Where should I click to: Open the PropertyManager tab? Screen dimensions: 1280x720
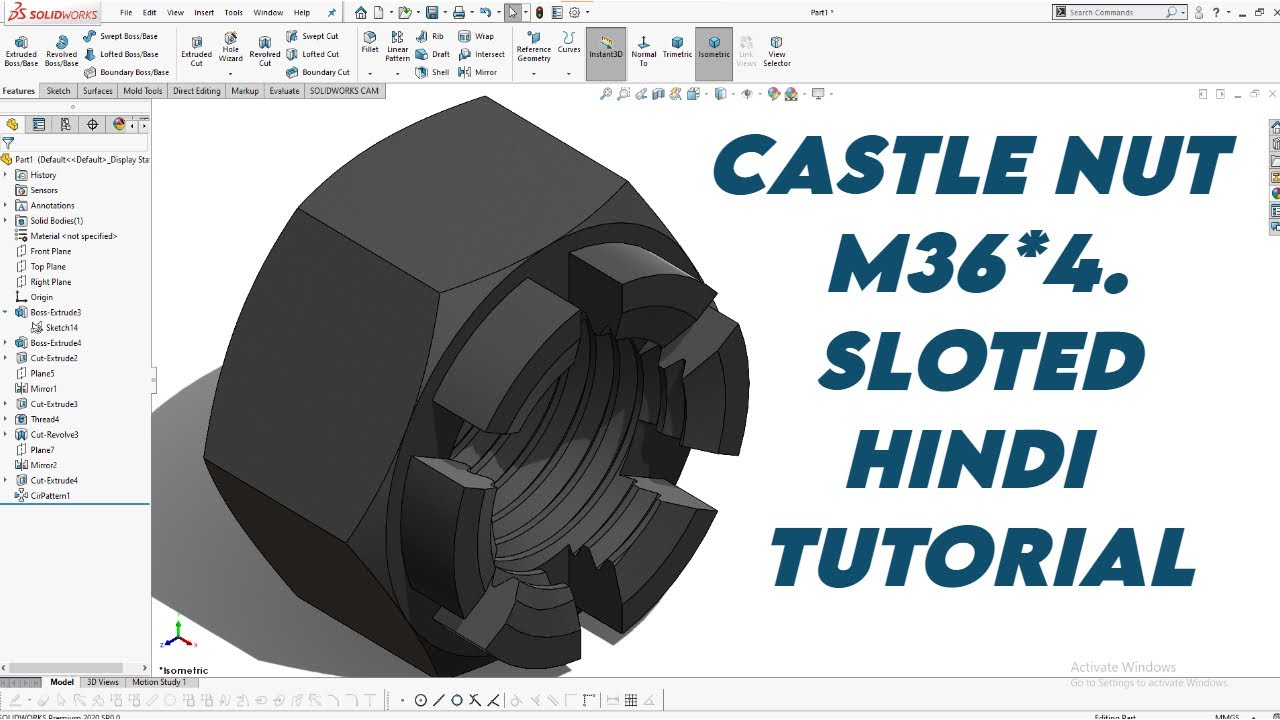point(38,124)
